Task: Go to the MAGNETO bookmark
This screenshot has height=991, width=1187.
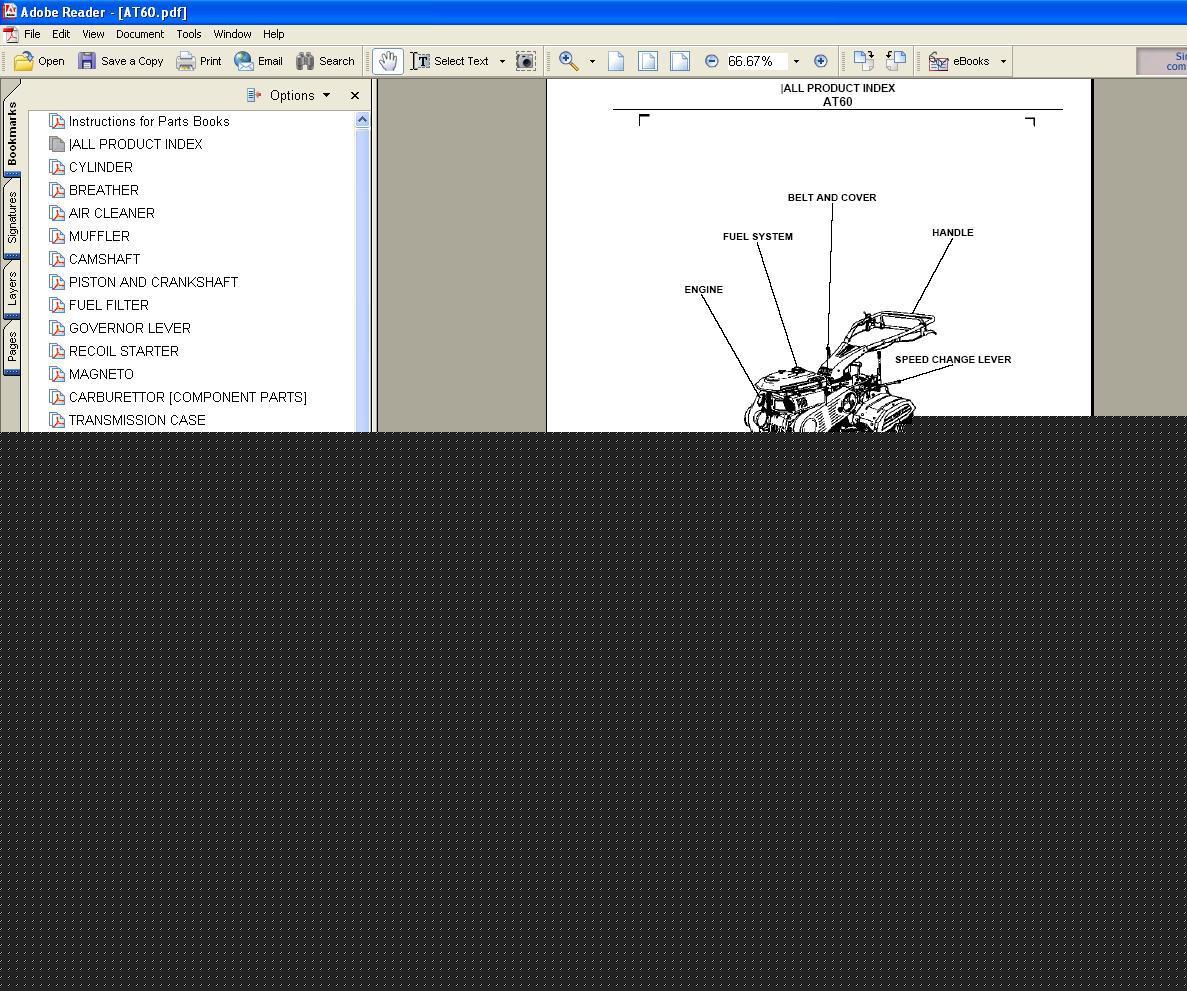Action: click(x=101, y=374)
